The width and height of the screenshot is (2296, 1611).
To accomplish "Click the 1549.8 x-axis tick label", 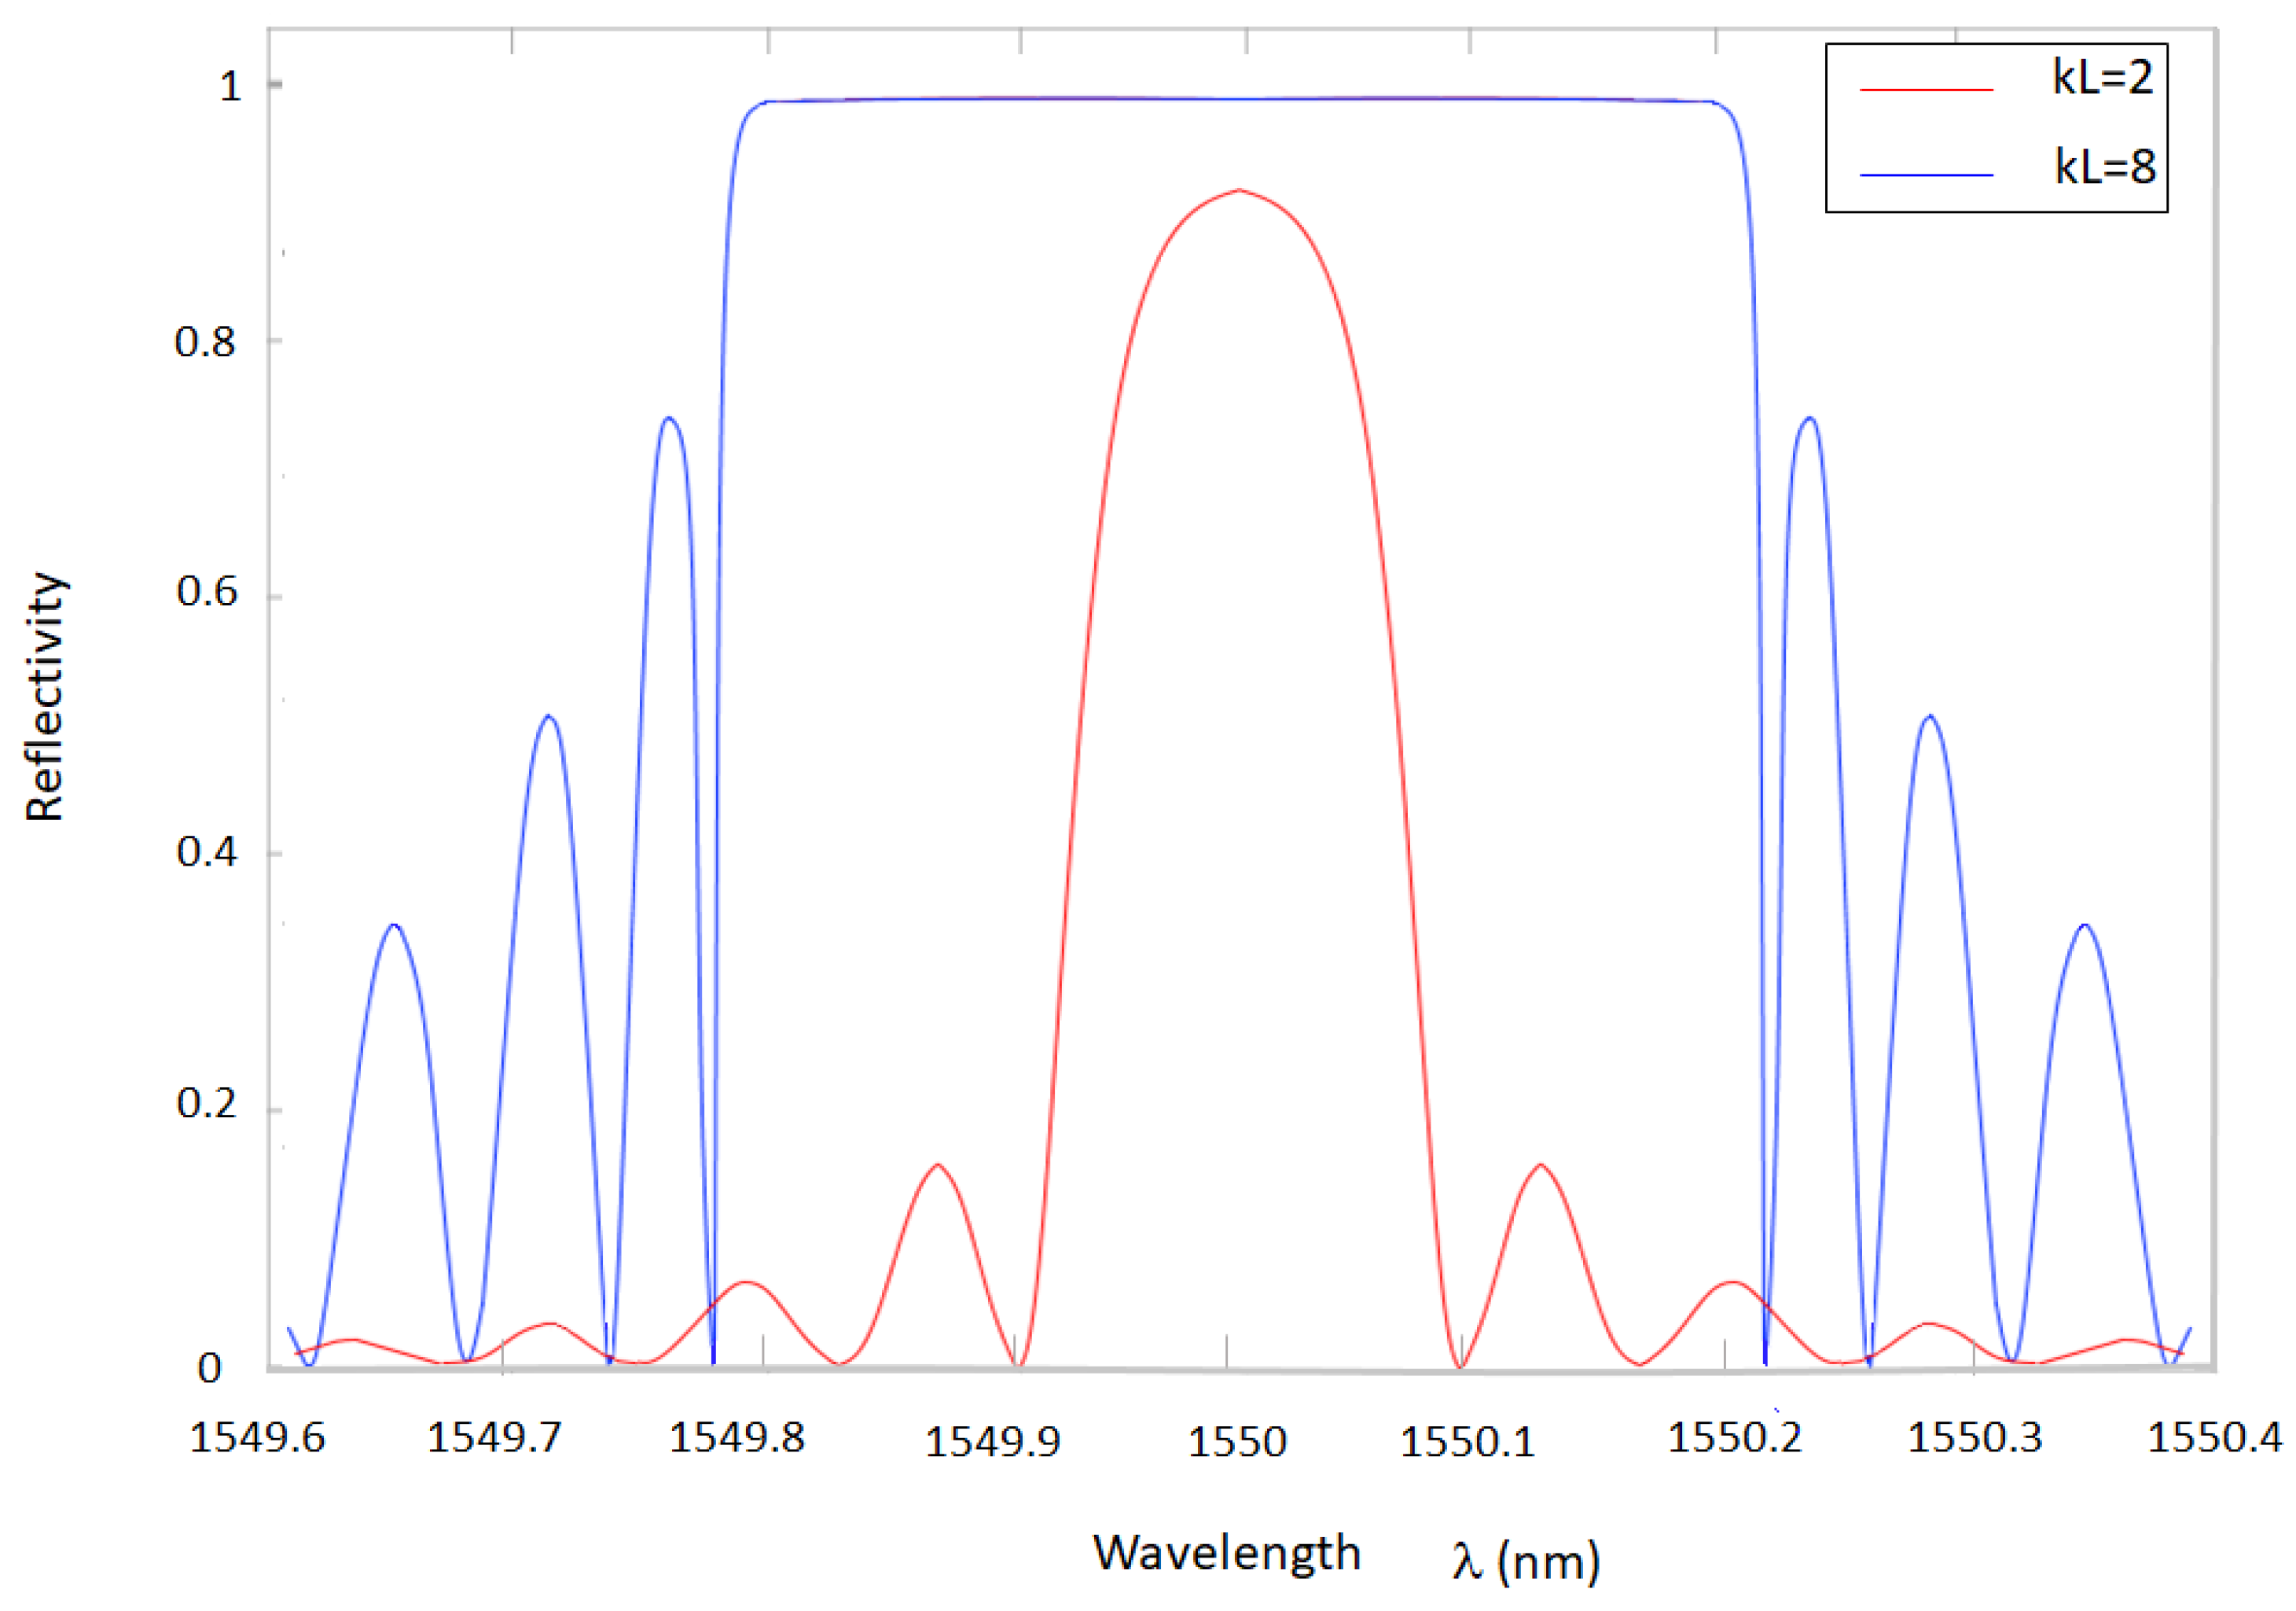I will [x=736, y=1438].
